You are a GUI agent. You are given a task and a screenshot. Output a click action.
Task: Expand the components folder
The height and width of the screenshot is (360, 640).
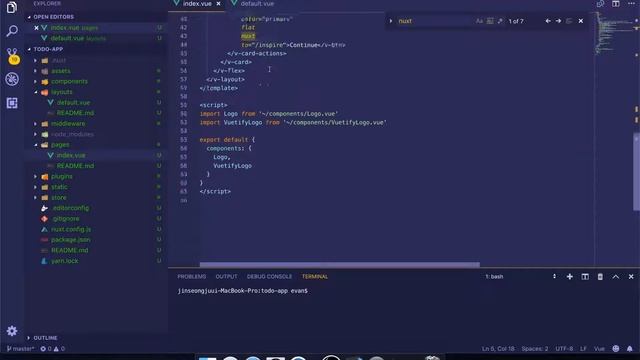[69, 82]
